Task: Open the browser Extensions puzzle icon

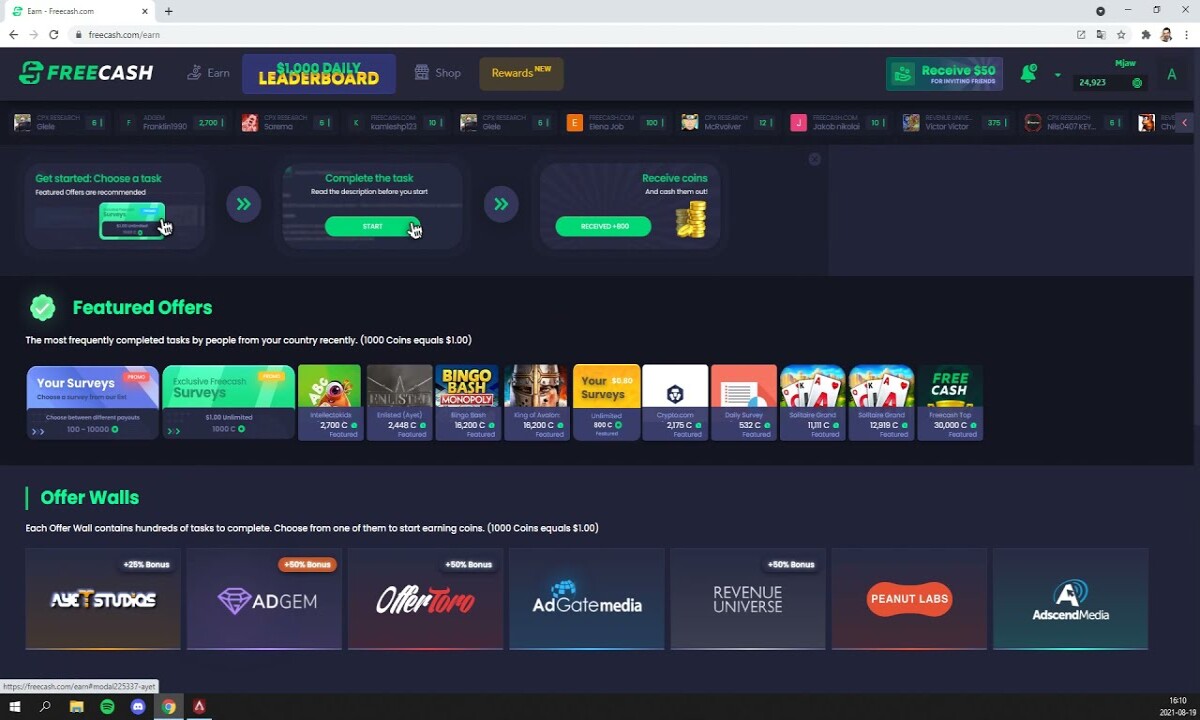Action: click(x=1146, y=34)
